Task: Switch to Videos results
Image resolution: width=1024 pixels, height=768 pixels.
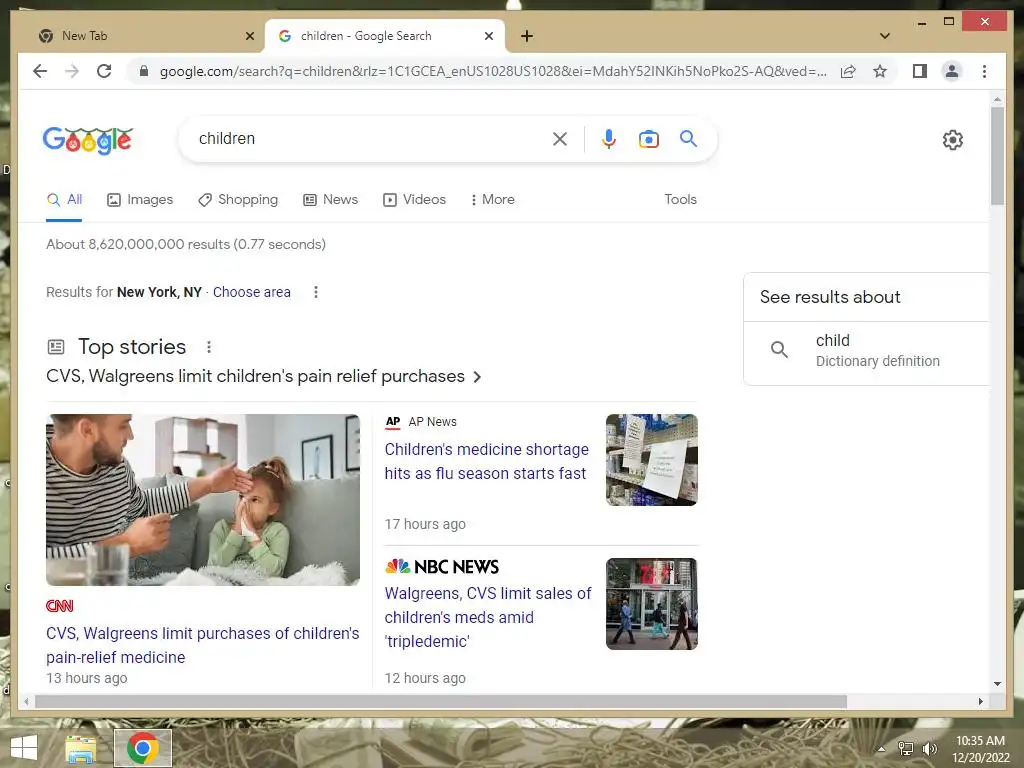Action: coord(414,200)
